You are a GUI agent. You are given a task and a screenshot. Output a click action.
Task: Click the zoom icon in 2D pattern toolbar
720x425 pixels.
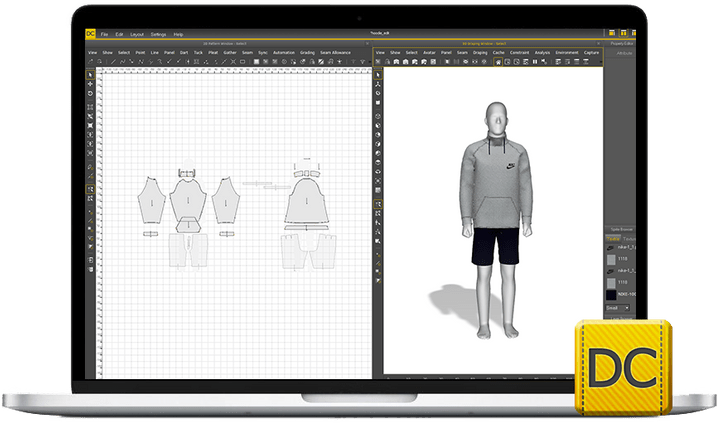pyautogui.click(x=92, y=62)
